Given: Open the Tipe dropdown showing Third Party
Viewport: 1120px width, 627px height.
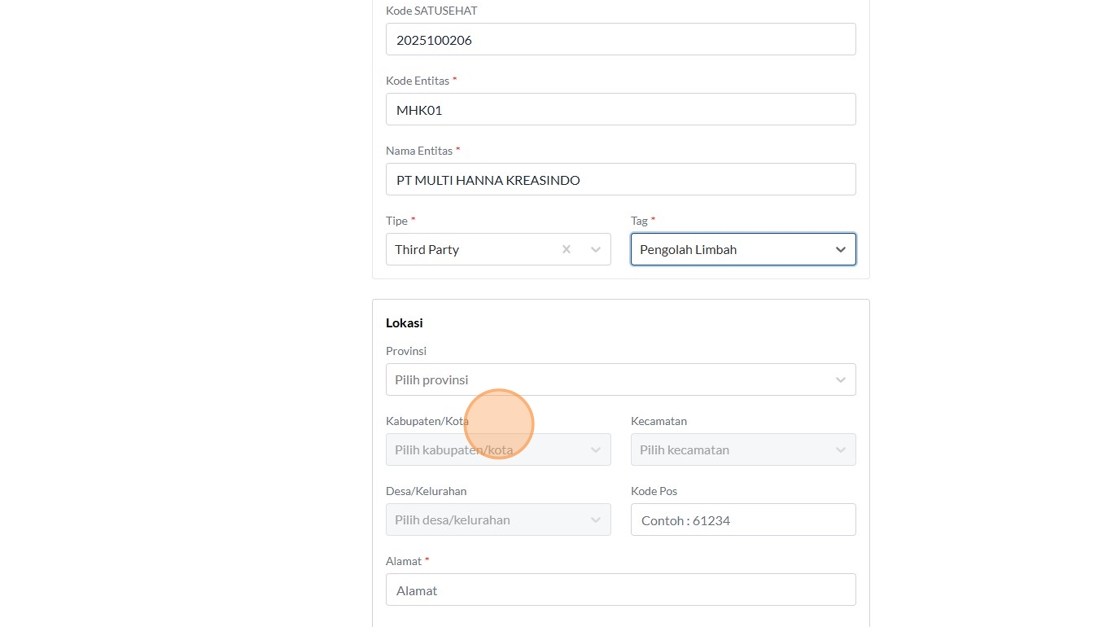Looking at the screenshot, I should point(470,249).
